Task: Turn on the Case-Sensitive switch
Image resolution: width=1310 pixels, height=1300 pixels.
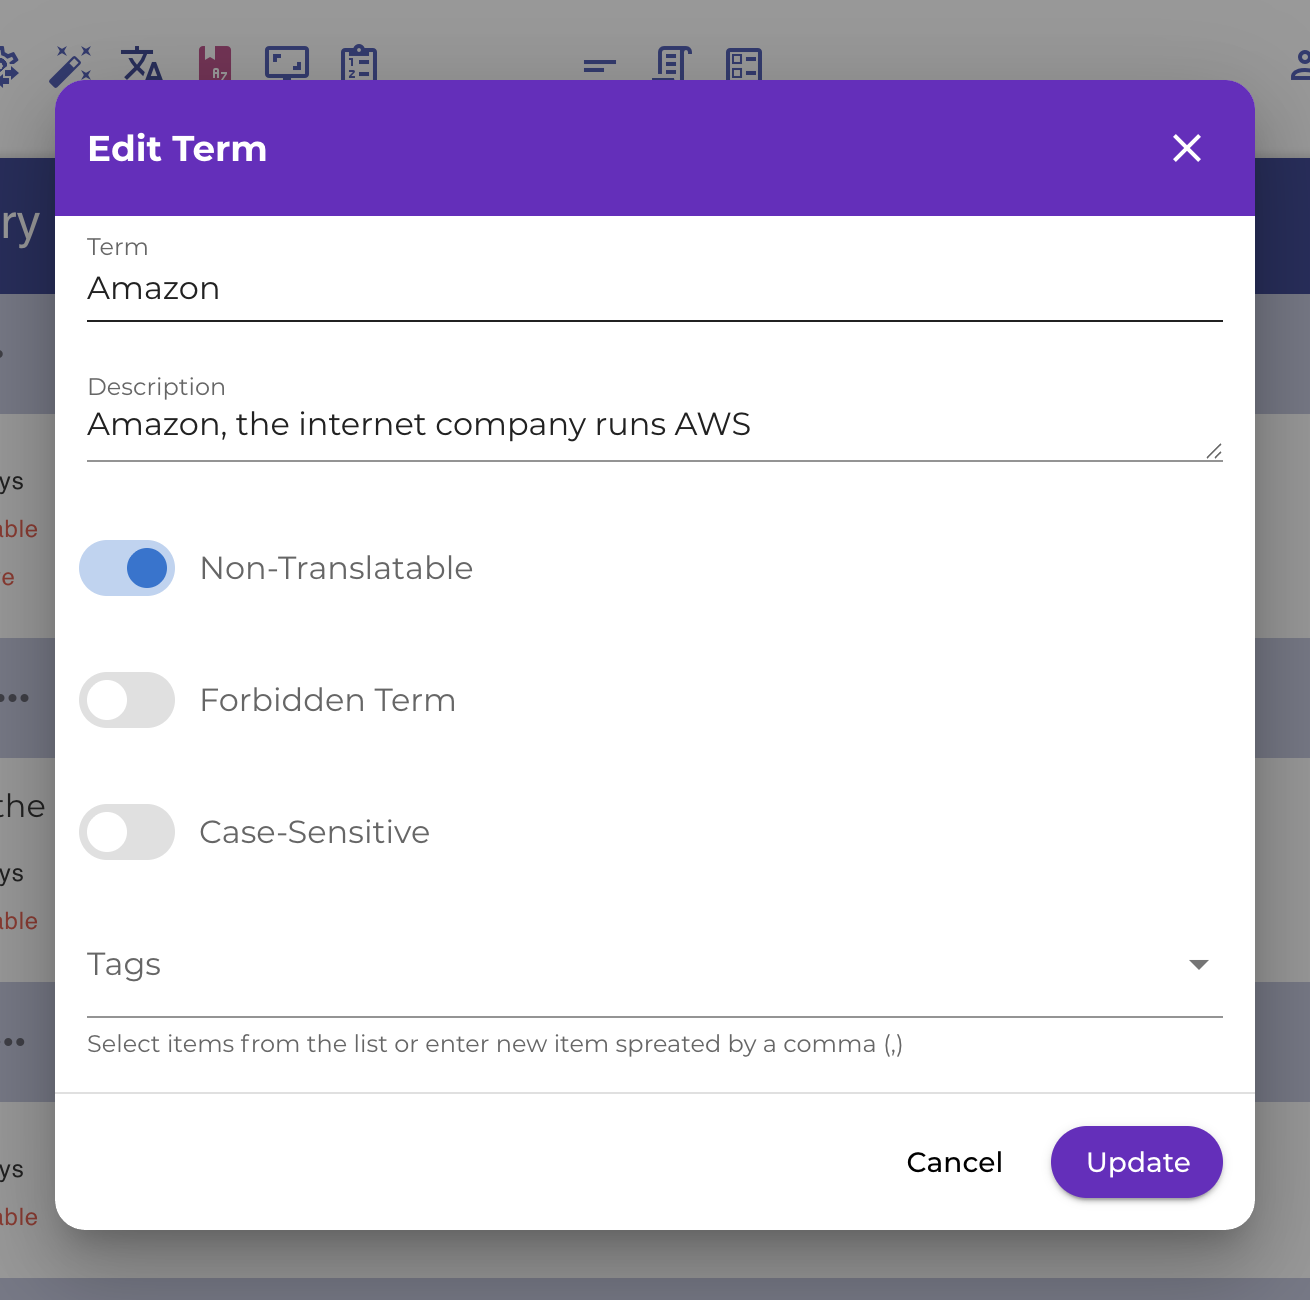Action: (x=127, y=832)
